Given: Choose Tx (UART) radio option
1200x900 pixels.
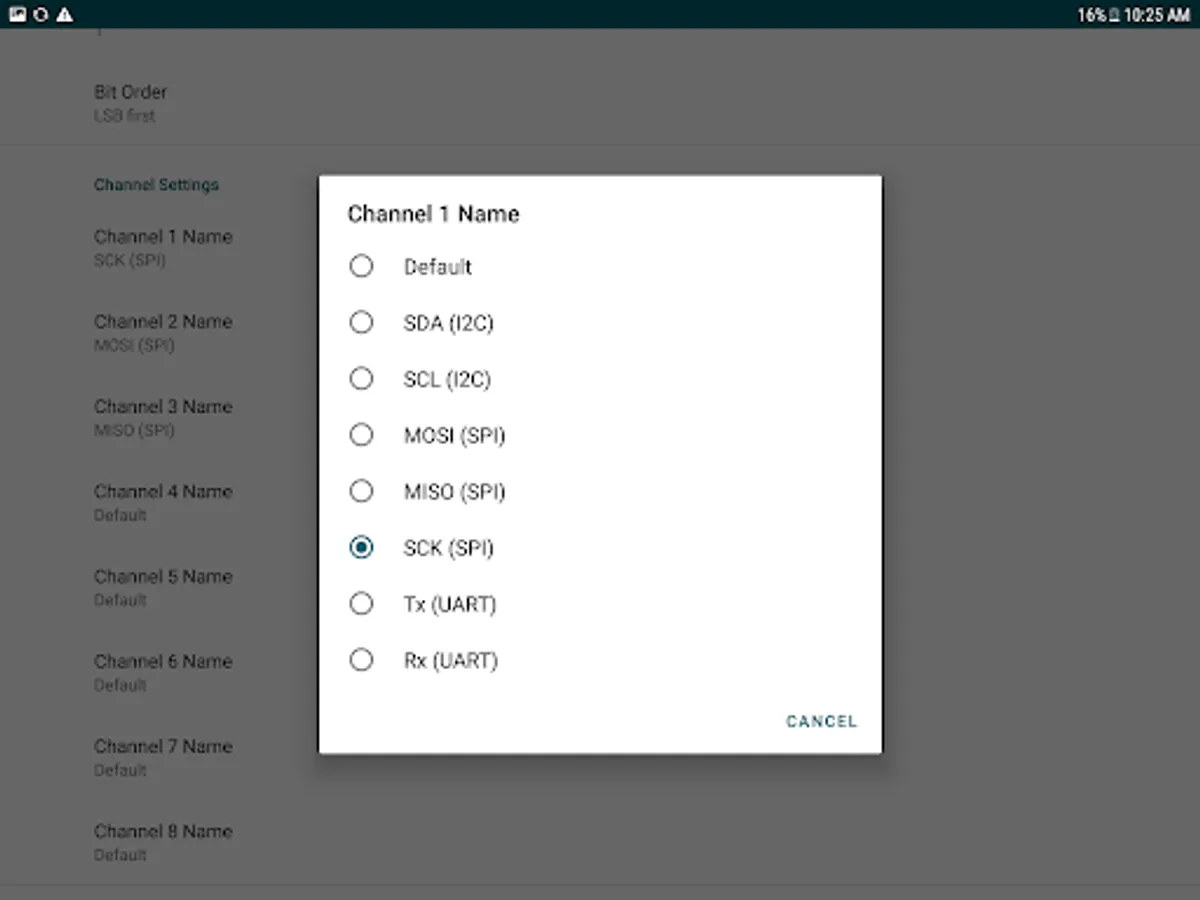Looking at the screenshot, I should (x=361, y=603).
